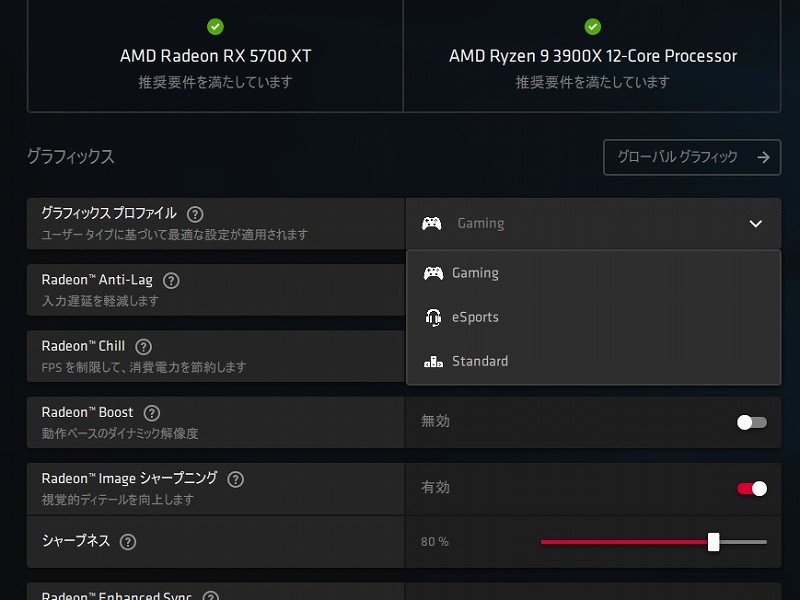
Task: Click help icon beside Radeon Anti-Lag
Action: [x=171, y=281]
